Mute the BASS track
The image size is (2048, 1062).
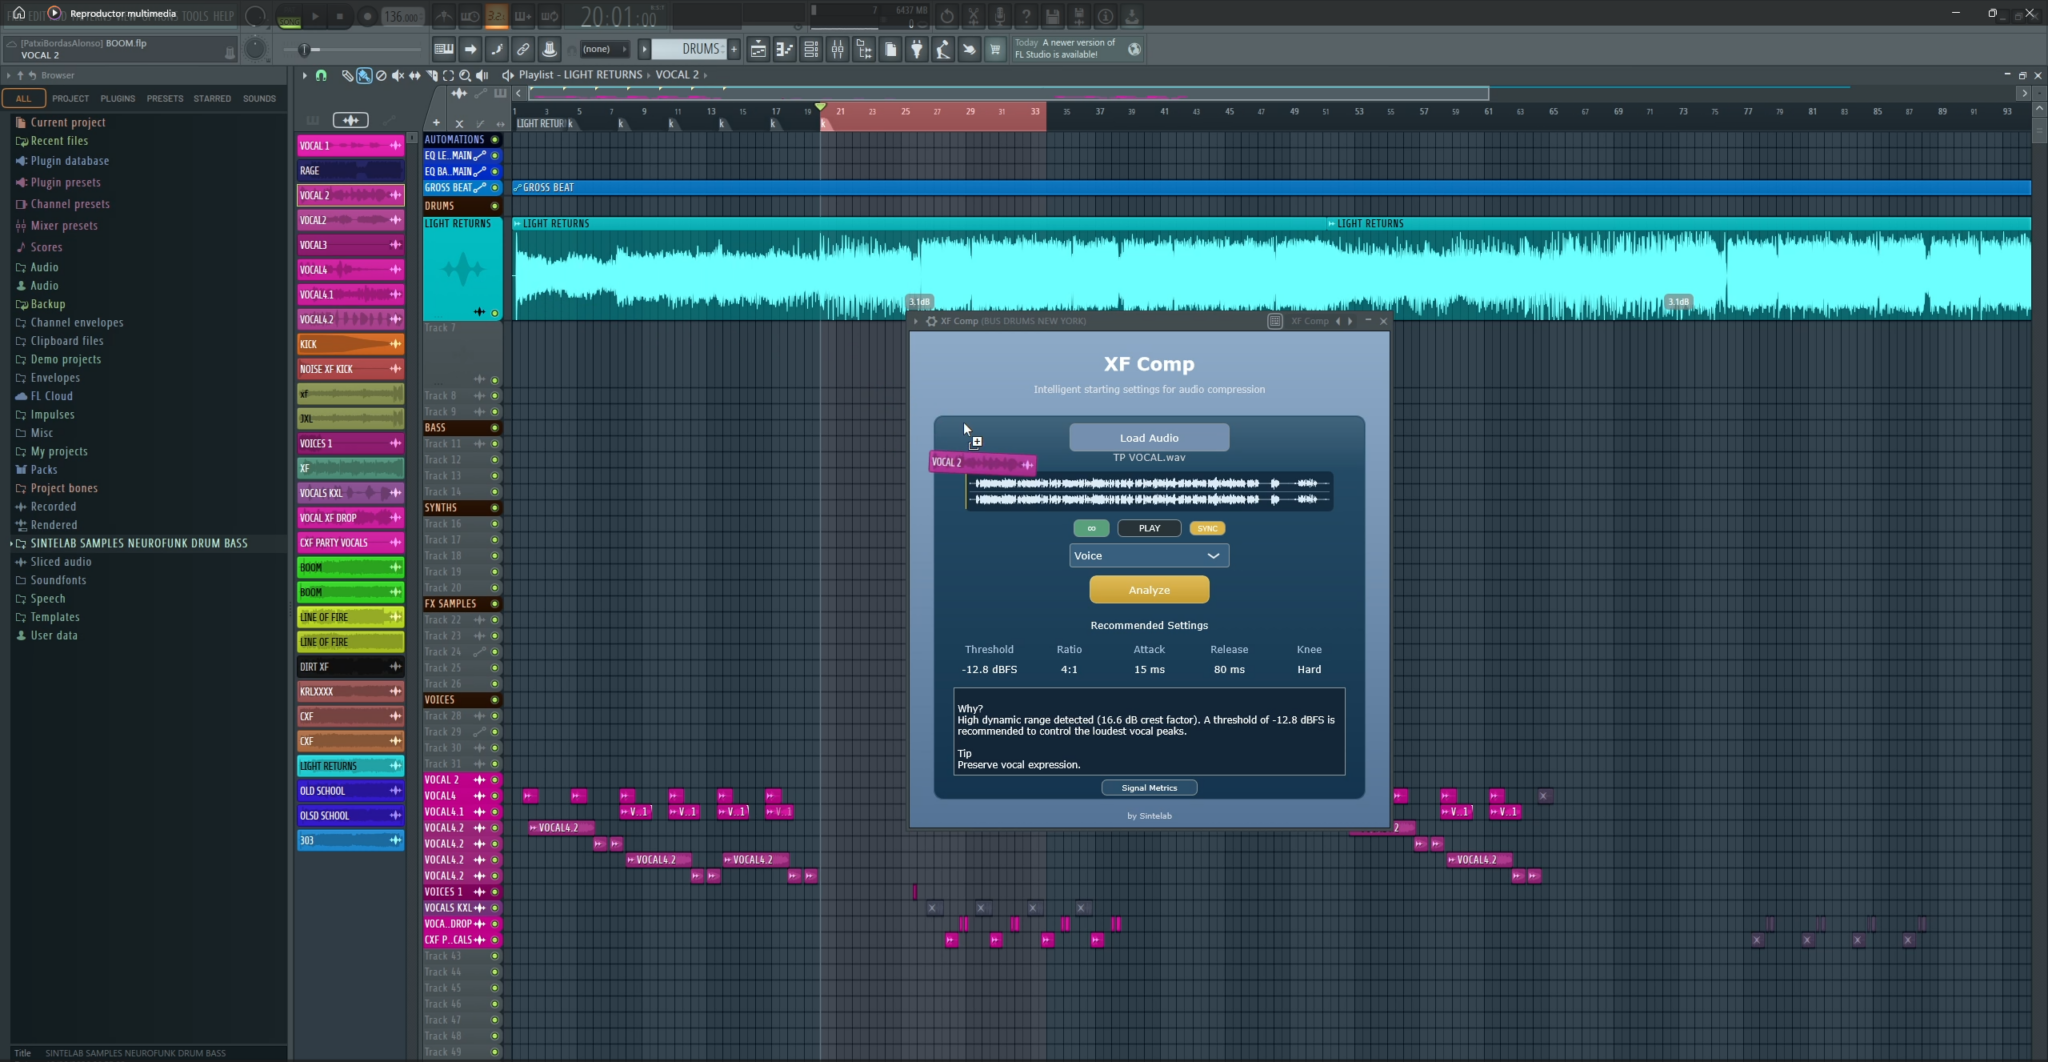point(494,428)
